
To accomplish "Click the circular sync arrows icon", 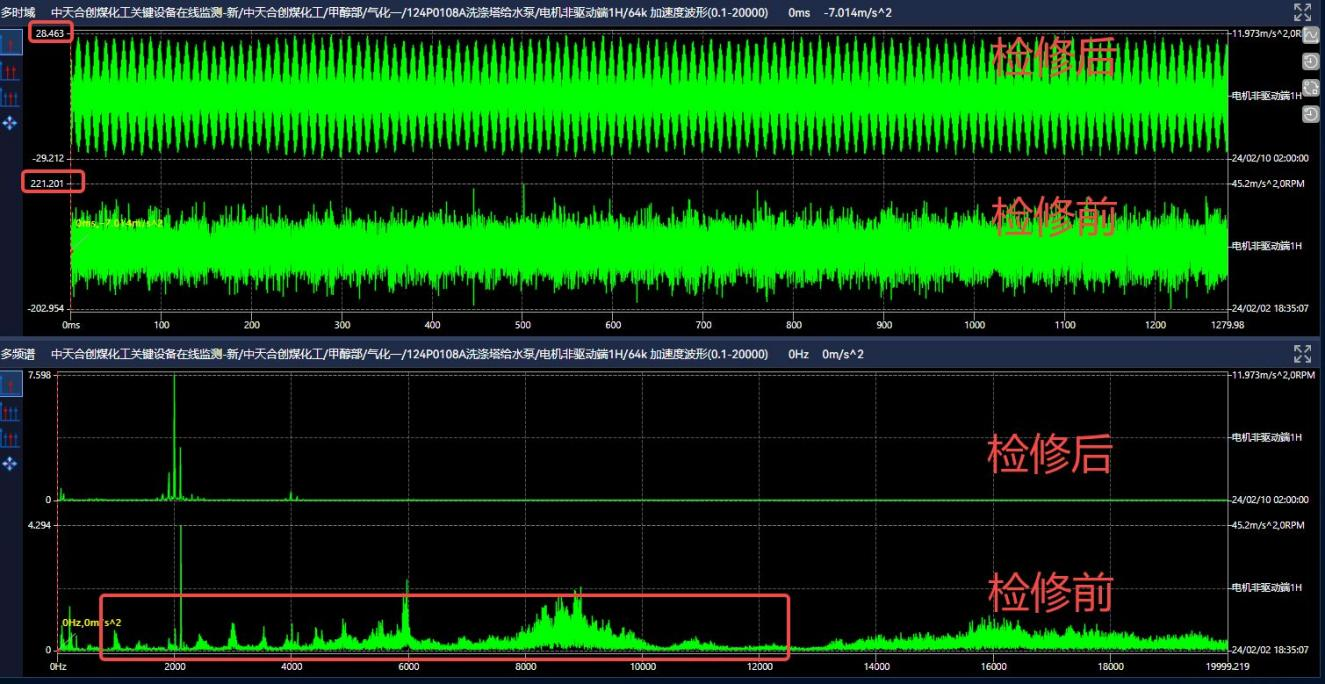I will [1311, 87].
